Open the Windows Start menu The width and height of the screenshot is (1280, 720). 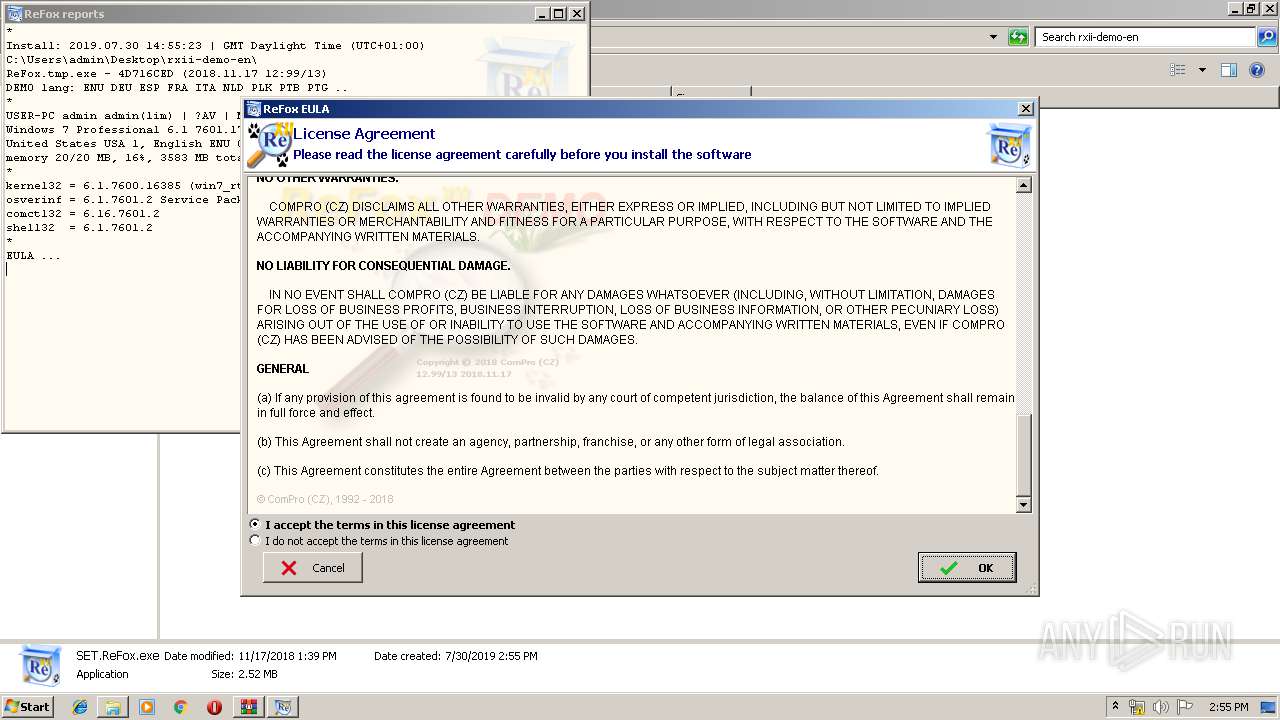point(28,707)
